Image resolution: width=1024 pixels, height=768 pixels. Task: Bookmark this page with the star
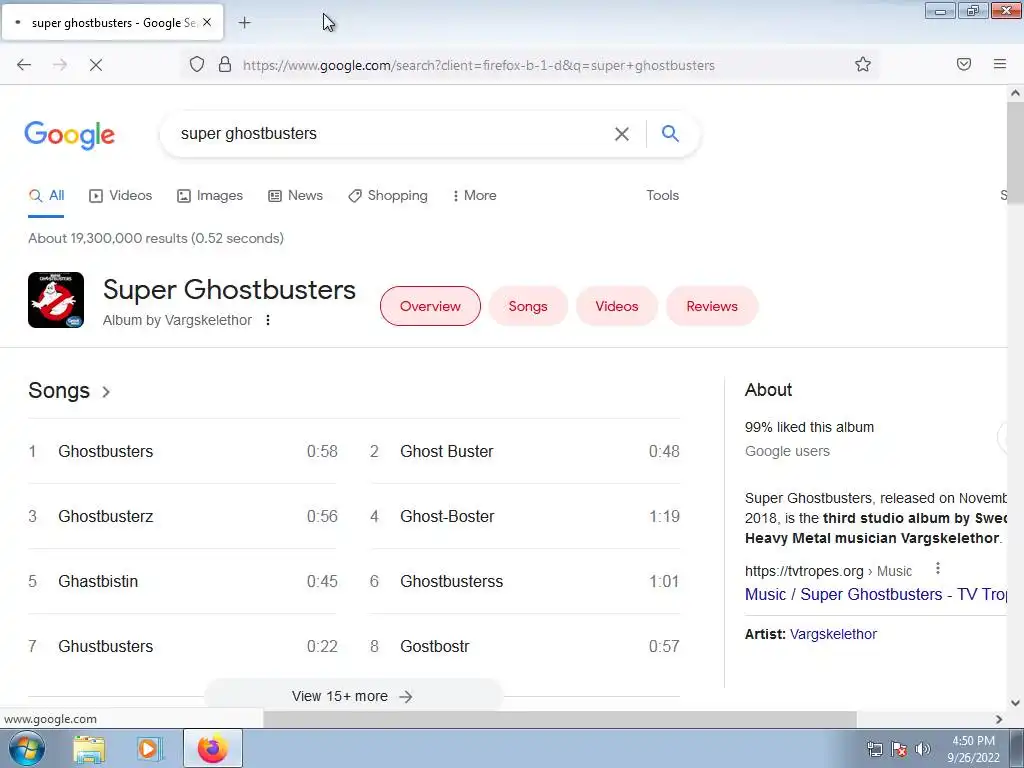click(x=863, y=64)
